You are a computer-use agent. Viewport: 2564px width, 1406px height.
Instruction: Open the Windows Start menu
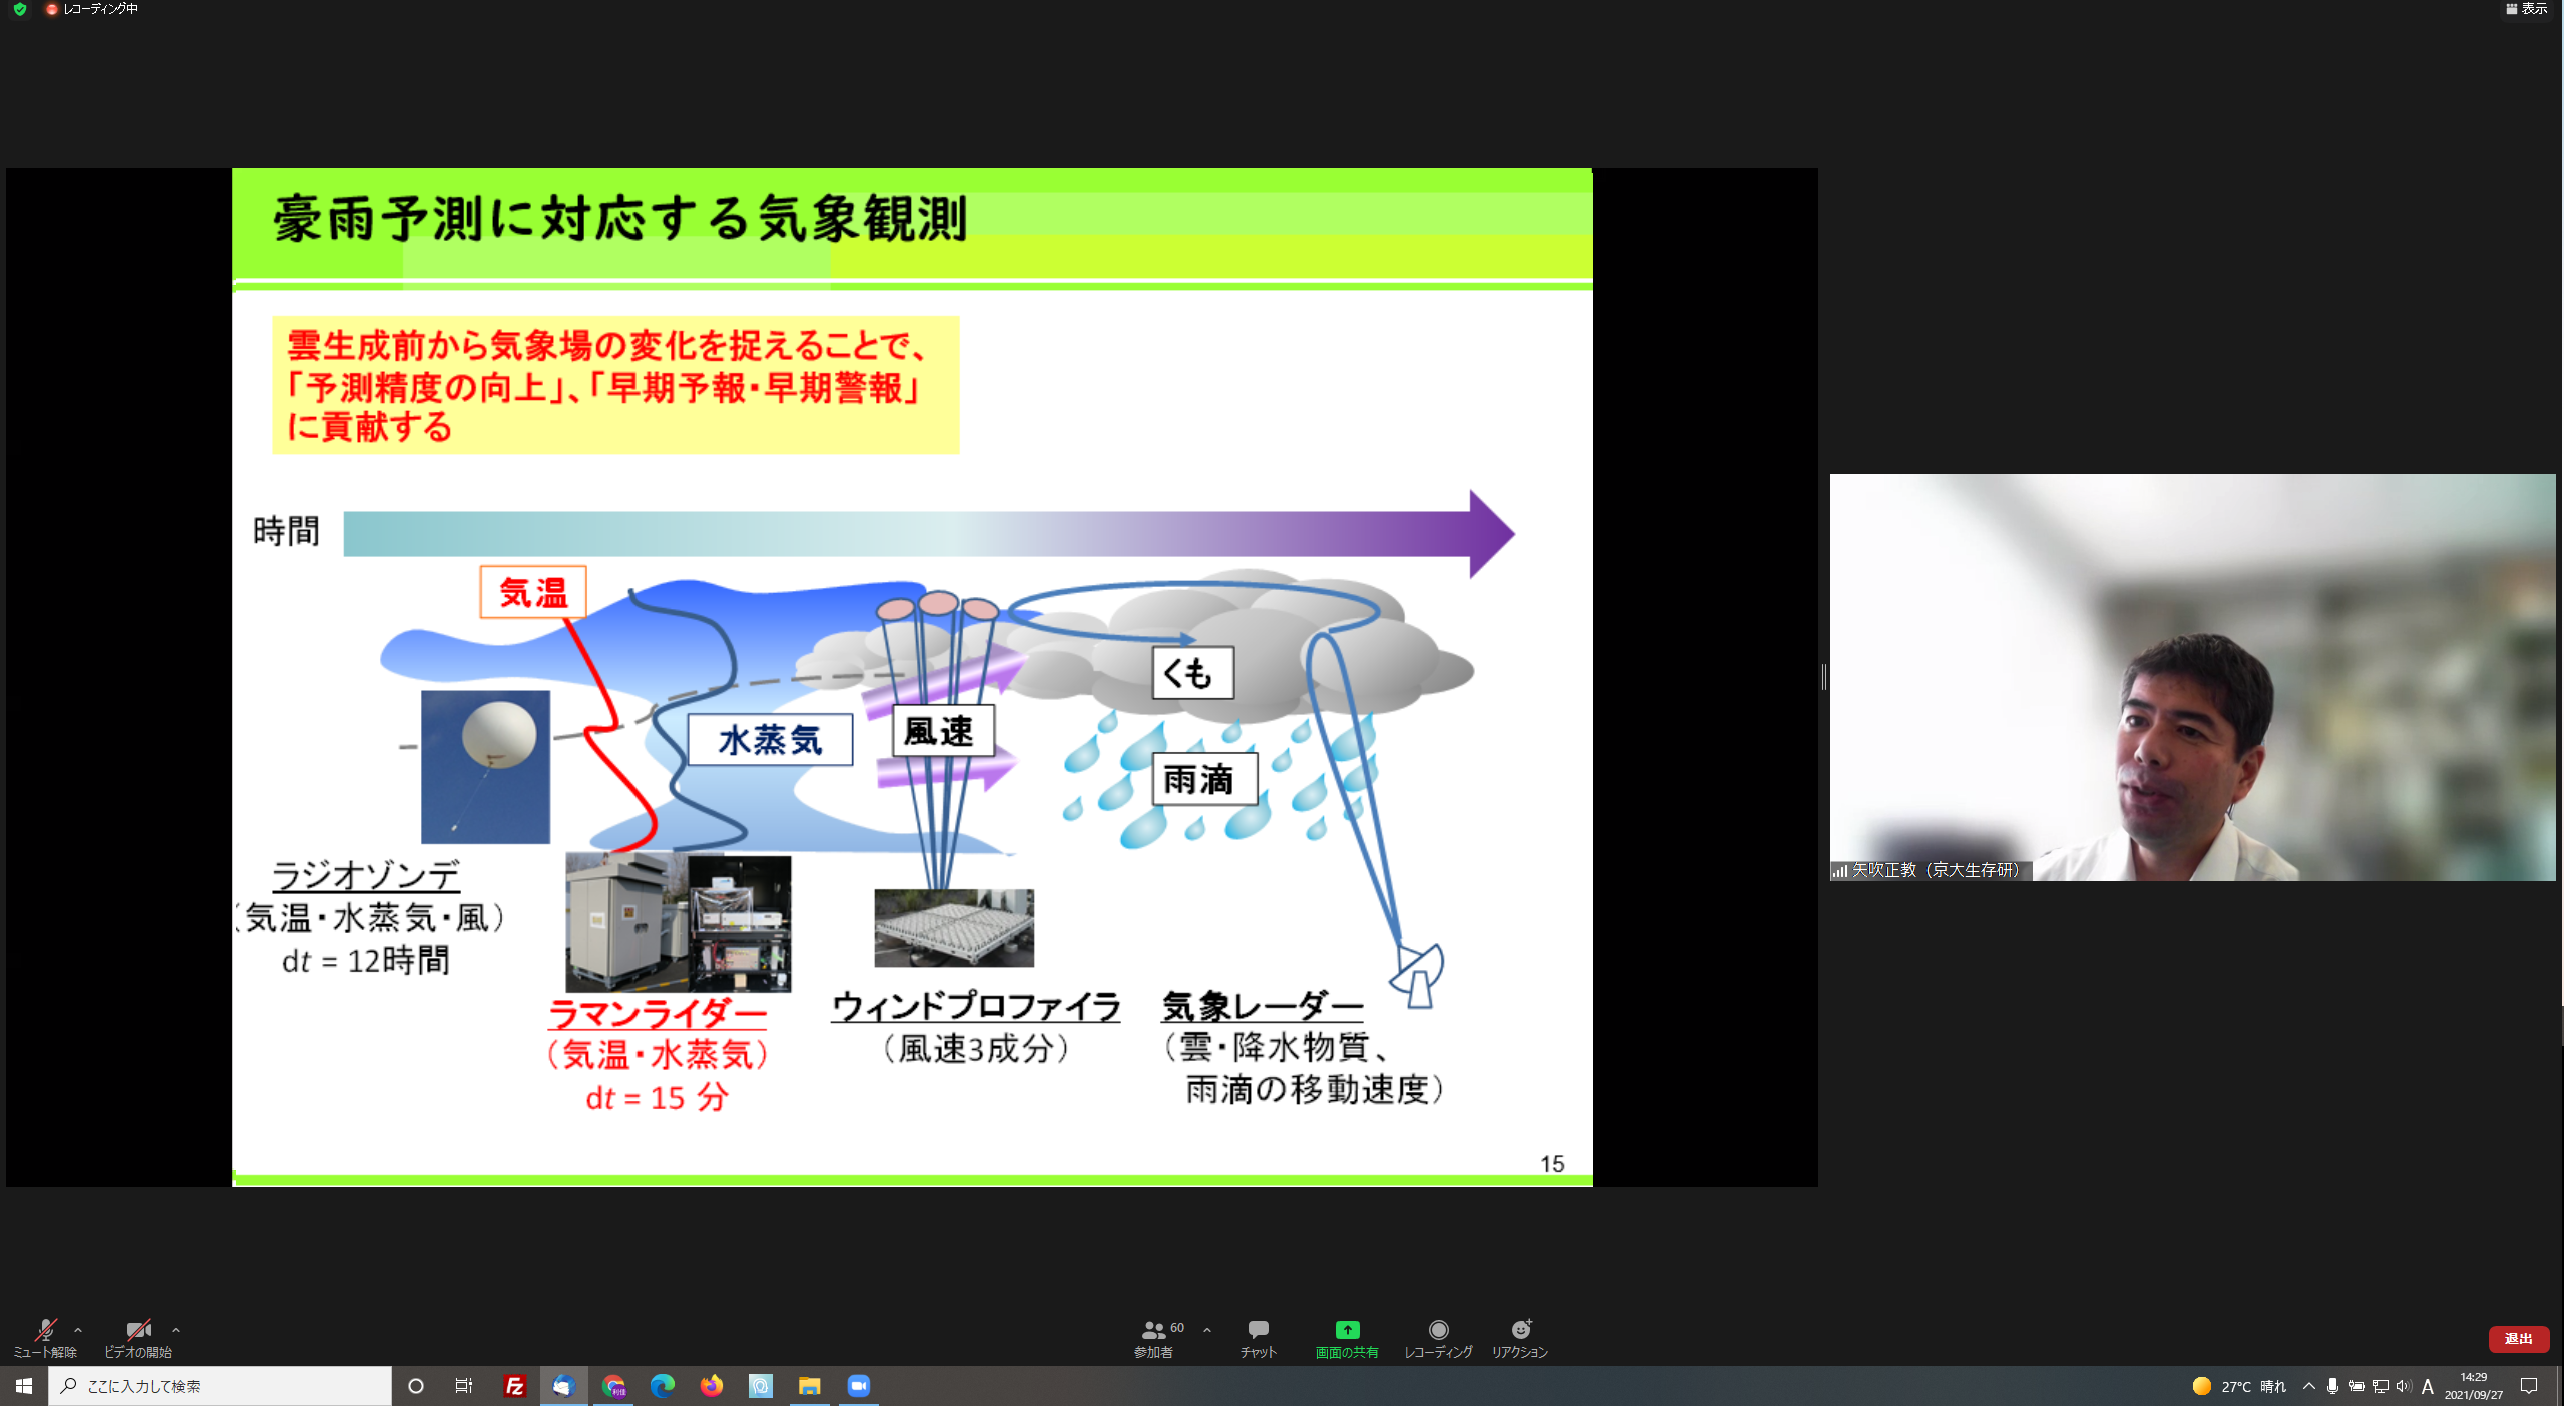pyautogui.click(x=24, y=1386)
